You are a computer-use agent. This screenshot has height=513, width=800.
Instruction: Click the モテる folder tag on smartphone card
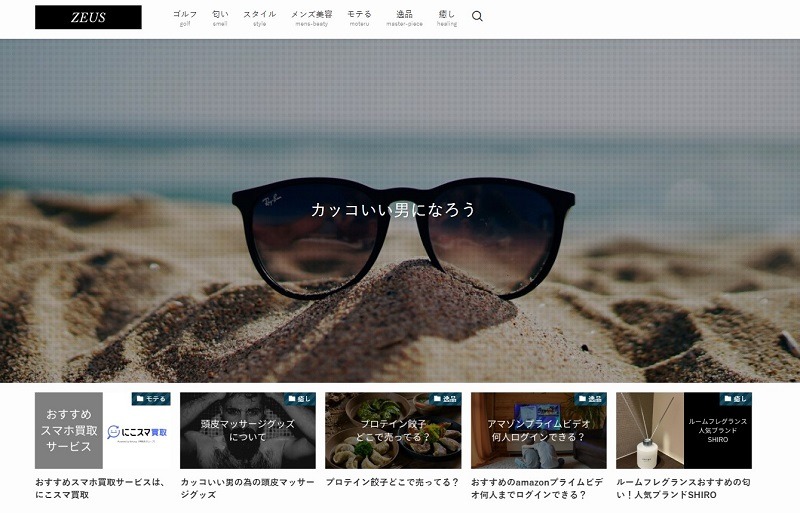151,399
